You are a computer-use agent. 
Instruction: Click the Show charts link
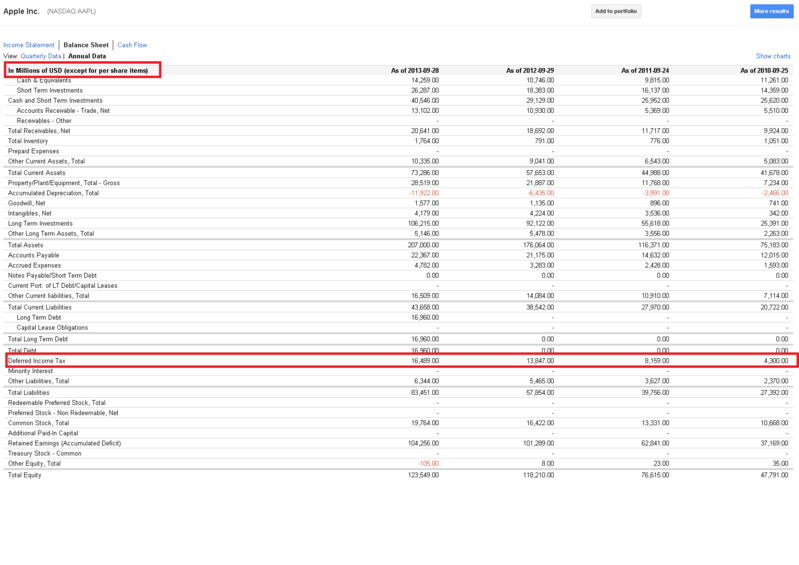point(773,56)
